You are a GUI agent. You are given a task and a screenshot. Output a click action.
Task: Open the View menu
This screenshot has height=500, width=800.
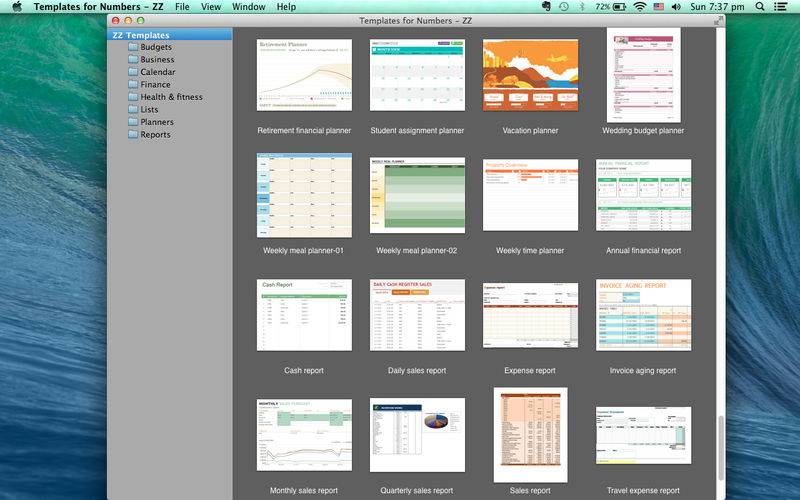(x=211, y=7)
